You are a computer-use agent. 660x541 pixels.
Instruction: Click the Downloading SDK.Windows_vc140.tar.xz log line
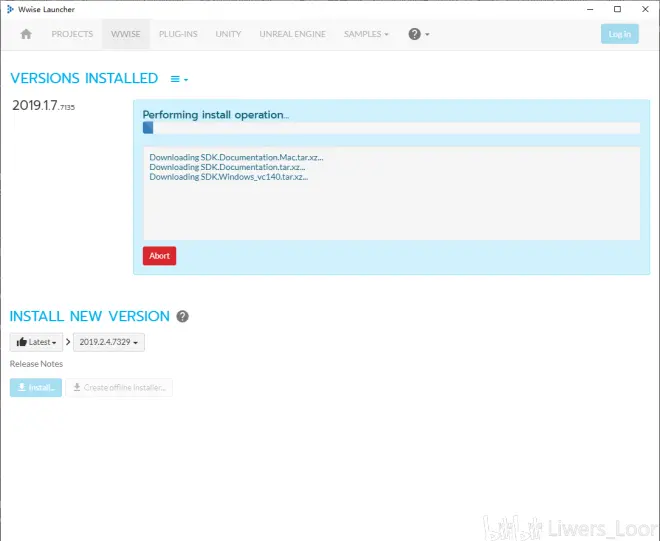pyautogui.click(x=229, y=177)
